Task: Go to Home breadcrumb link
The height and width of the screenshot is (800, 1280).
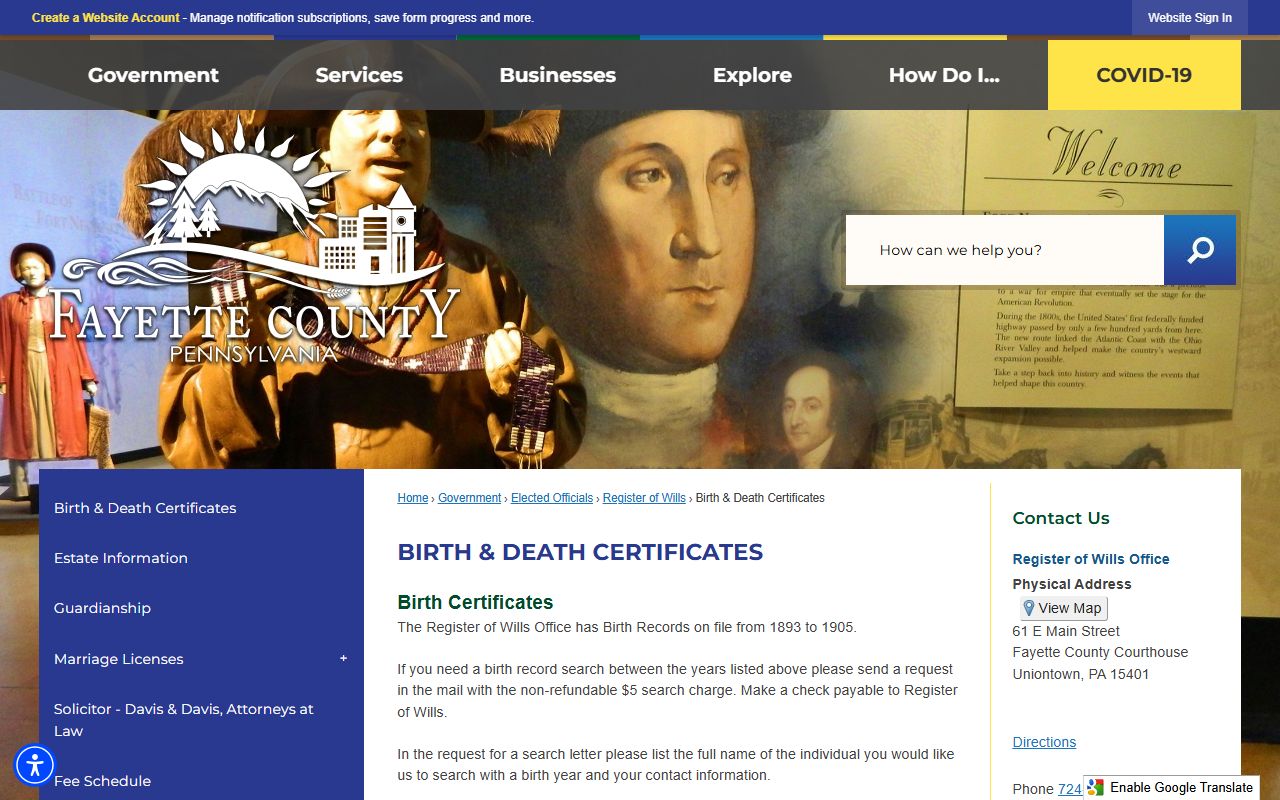Action: point(413,498)
